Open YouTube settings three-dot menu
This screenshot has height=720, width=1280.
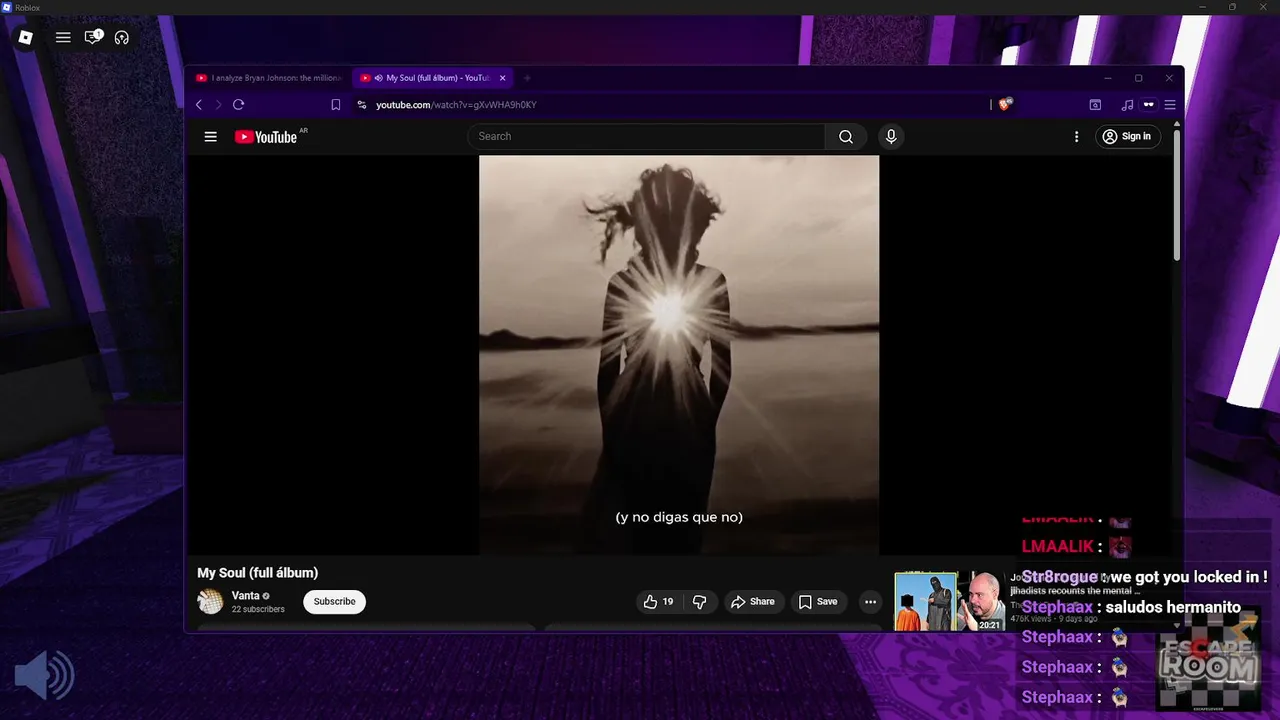pos(1076,137)
